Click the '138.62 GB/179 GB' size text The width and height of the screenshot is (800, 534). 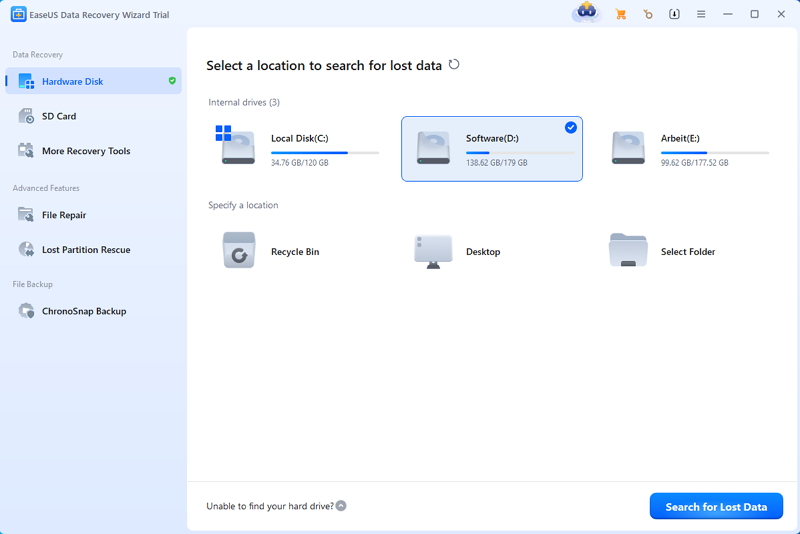496,163
